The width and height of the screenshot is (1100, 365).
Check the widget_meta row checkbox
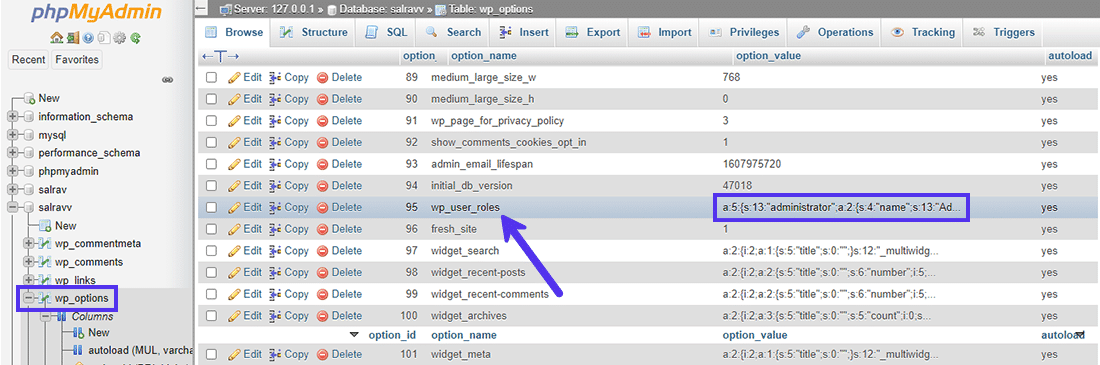click(211, 354)
